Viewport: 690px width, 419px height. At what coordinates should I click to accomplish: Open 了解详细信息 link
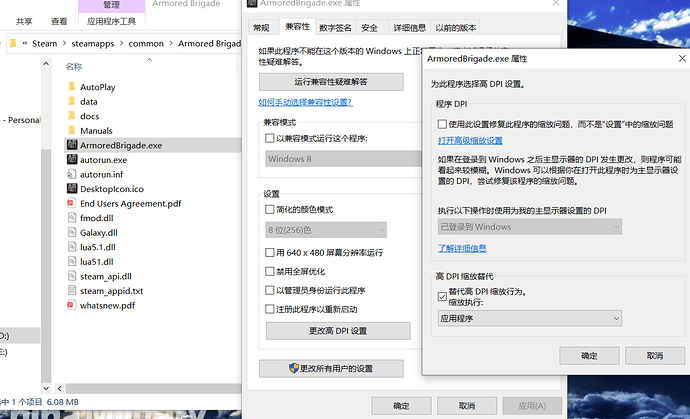(x=462, y=248)
